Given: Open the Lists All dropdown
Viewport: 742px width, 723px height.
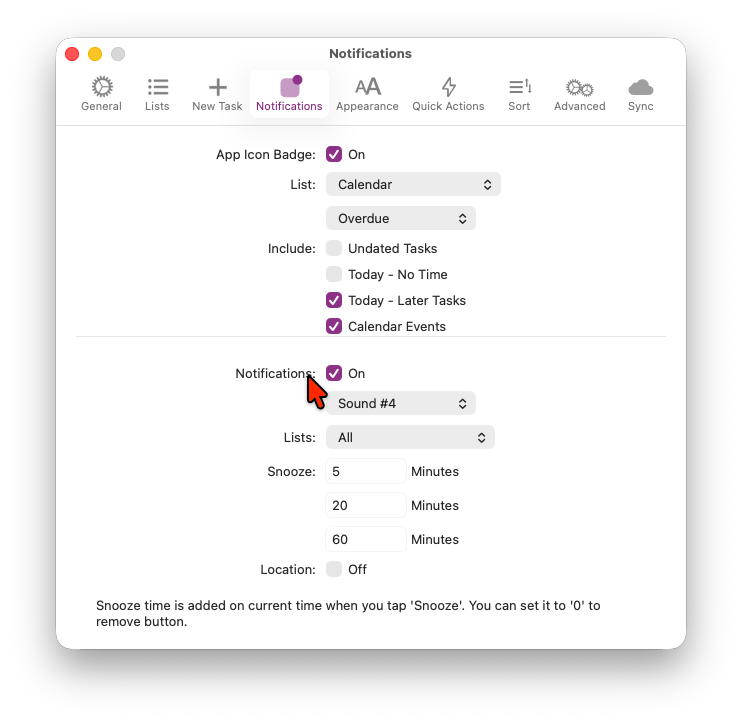Looking at the screenshot, I should [410, 437].
